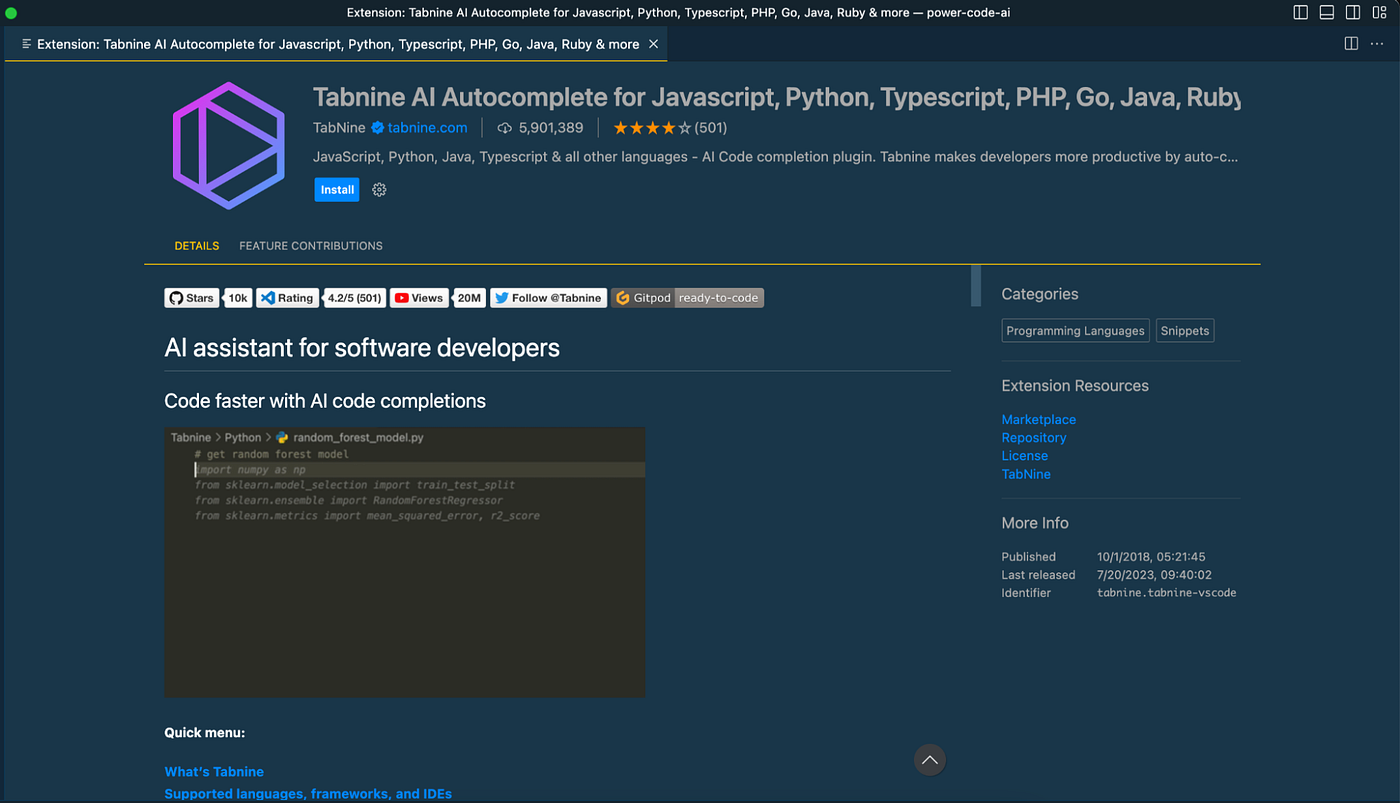Click the Gitpod ready-to-code badge
This screenshot has width=1400, height=803.
pos(688,298)
